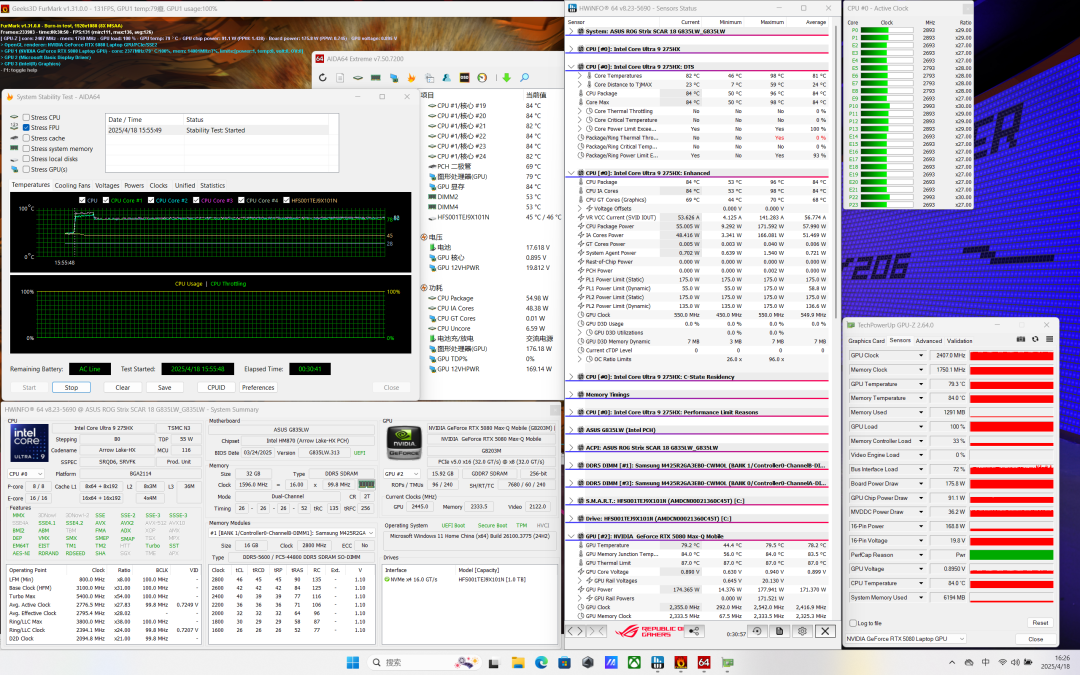Image resolution: width=1080 pixels, height=675 pixels.
Task: Switch to the Voltages tab
Action: (x=107, y=186)
